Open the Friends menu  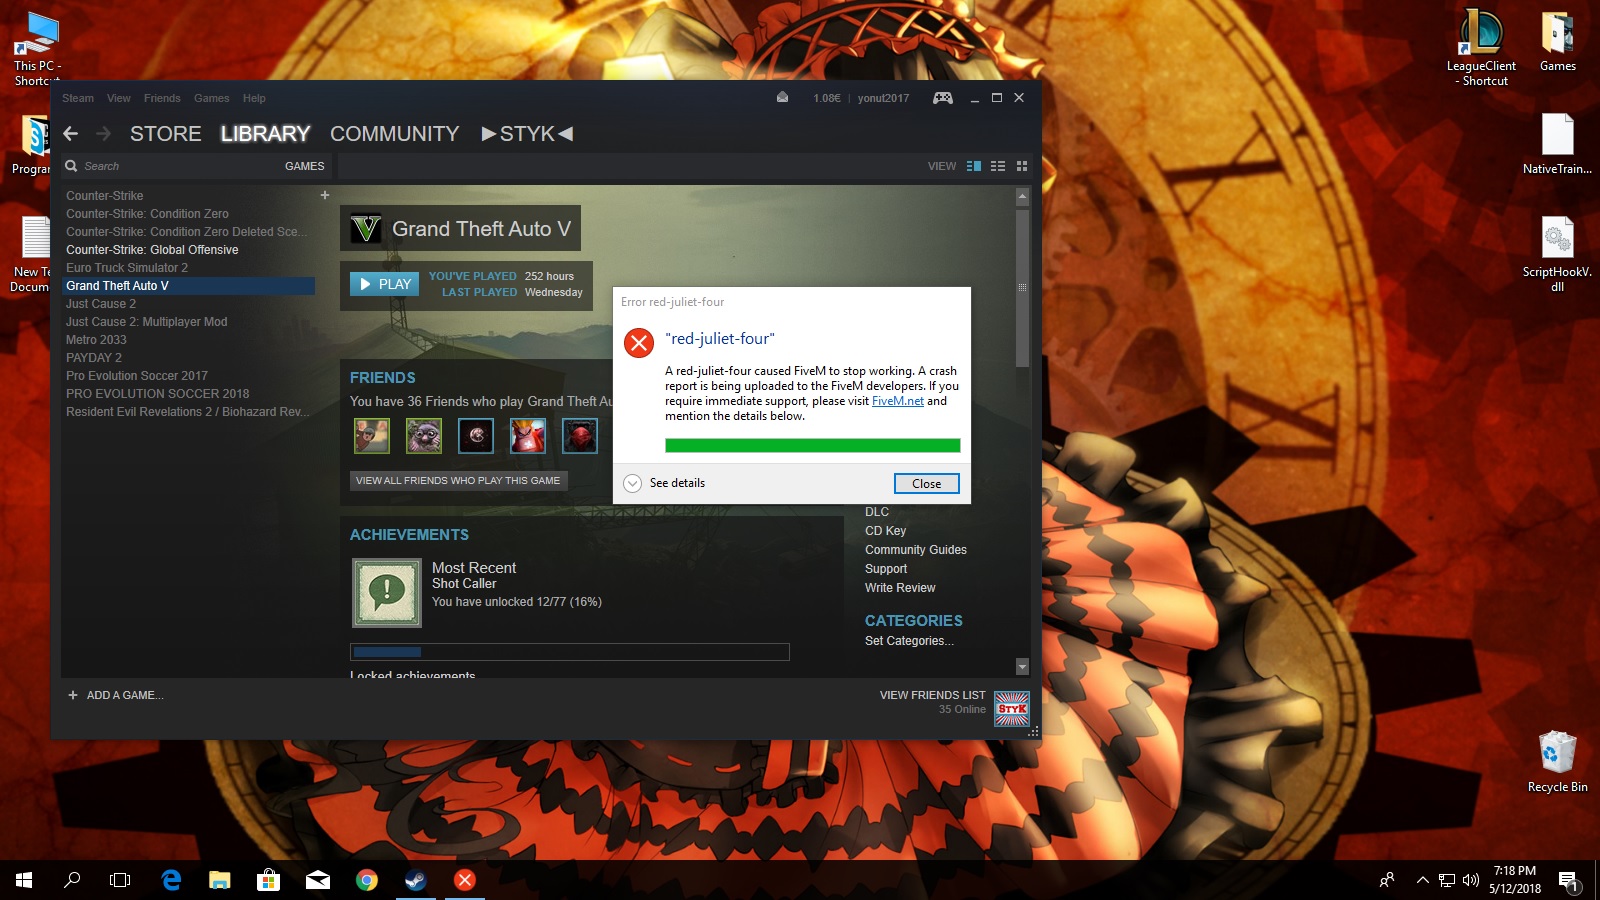162,98
